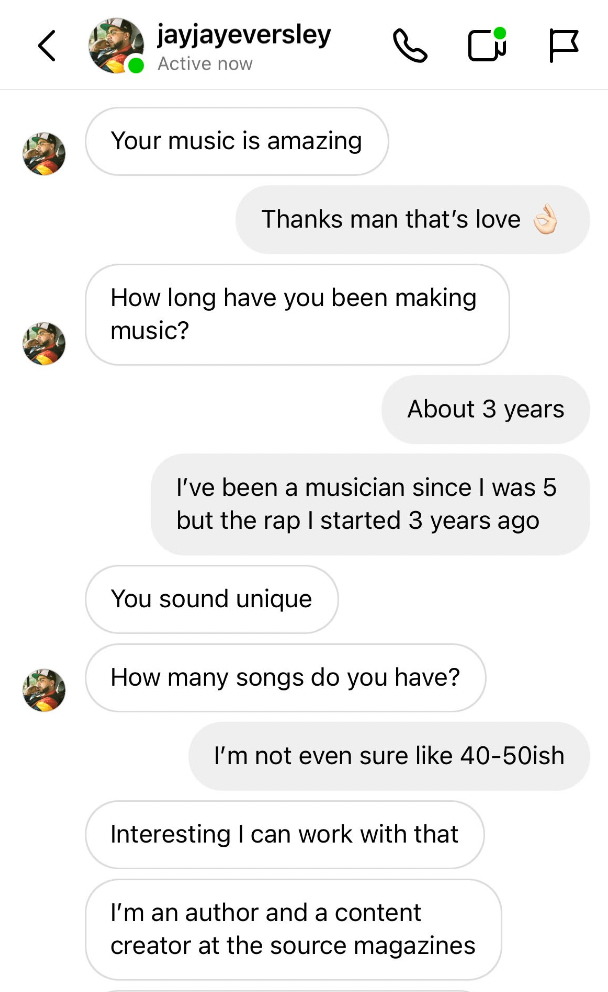Open the jayjayeversley username link

[x=244, y=35]
